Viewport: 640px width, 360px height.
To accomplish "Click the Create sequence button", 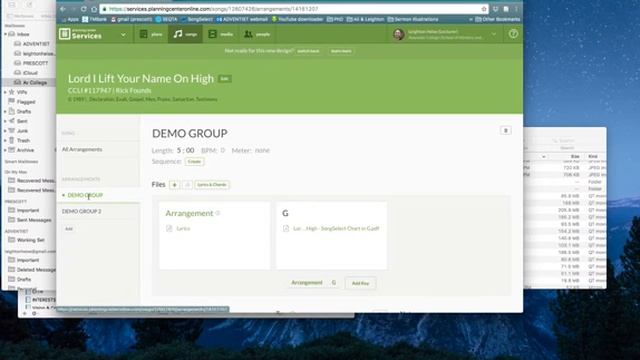I will pyautogui.click(x=194, y=162).
